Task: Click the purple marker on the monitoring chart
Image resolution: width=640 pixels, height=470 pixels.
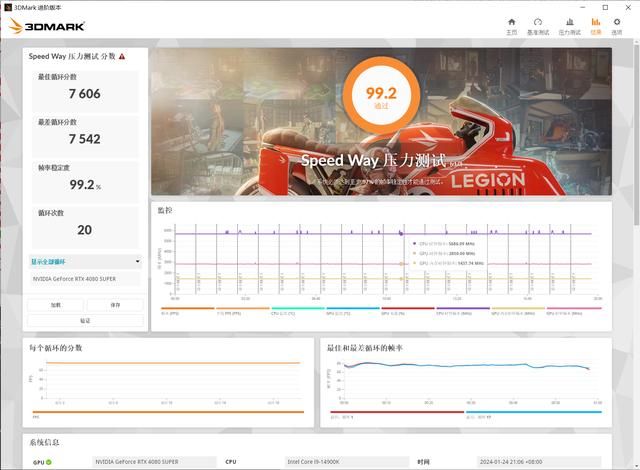Action: coord(401,233)
